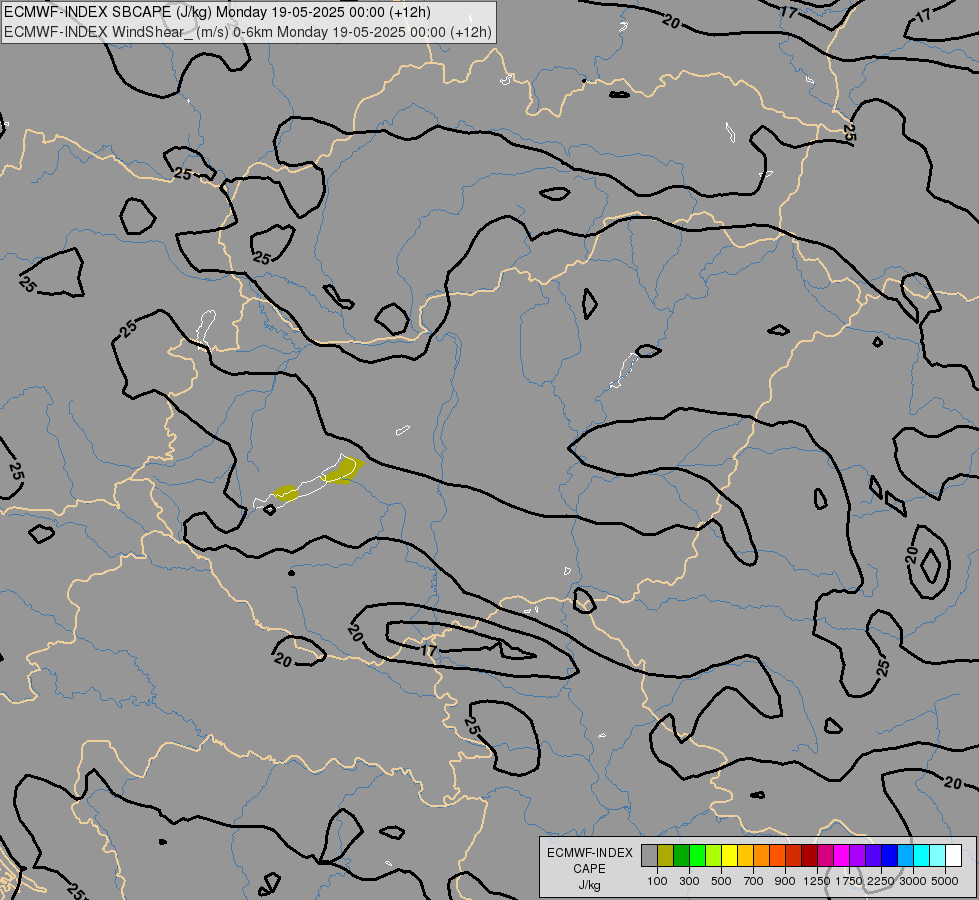Click the orange swatch right of 700 tick
Image resolution: width=979 pixels, height=900 pixels.
pos(762,856)
